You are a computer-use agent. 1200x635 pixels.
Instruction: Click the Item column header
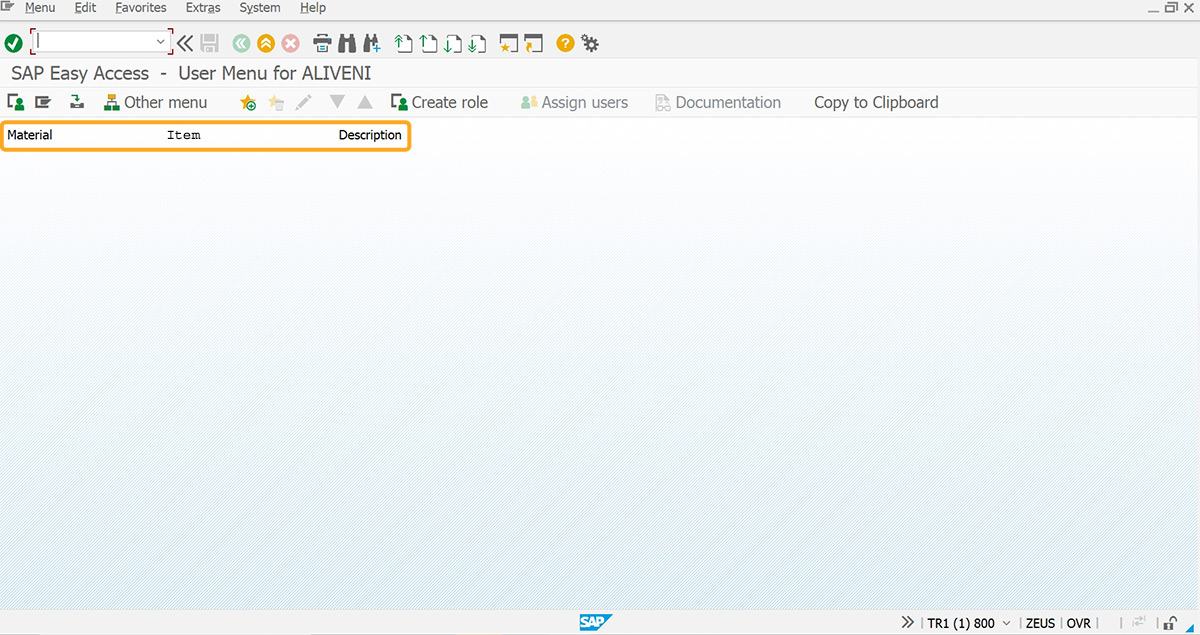tap(184, 135)
